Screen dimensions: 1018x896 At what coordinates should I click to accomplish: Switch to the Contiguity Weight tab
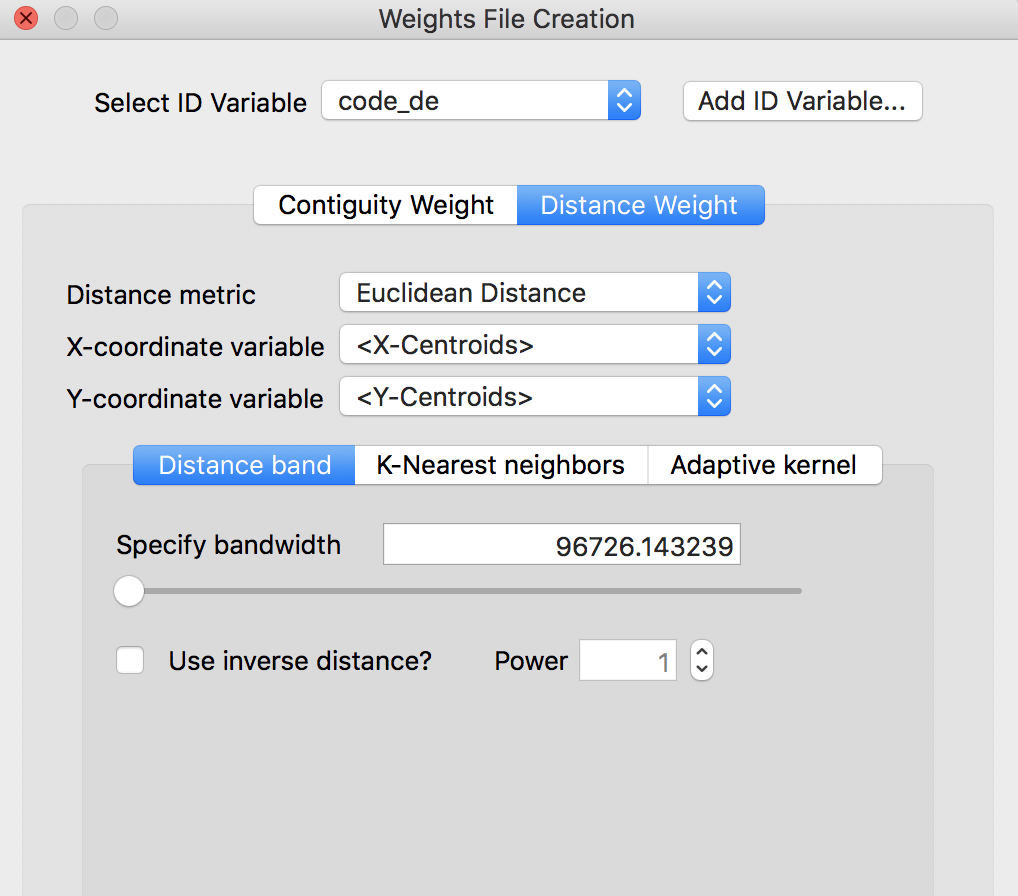(384, 205)
